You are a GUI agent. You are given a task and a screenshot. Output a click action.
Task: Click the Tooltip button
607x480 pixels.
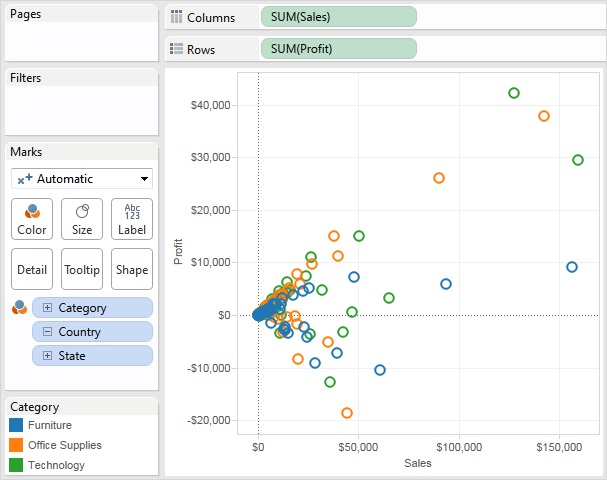(x=82, y=270)
